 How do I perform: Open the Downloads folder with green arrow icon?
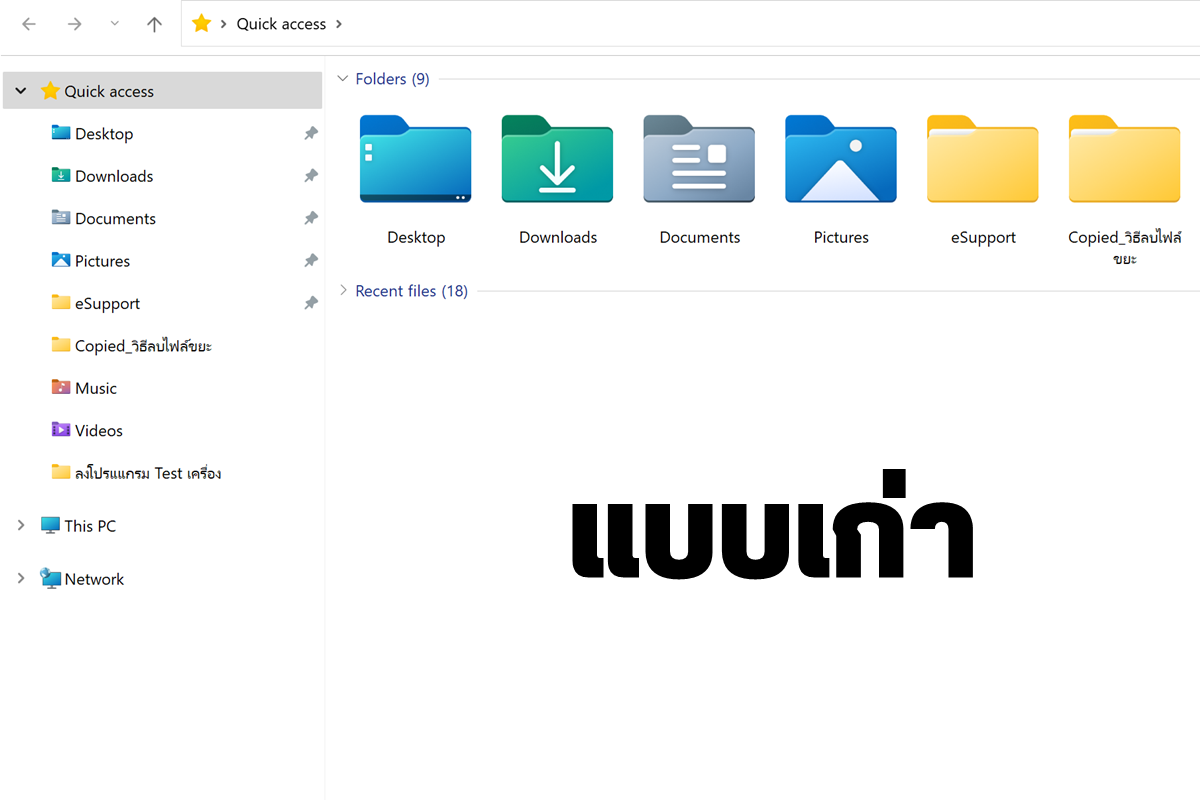coord(557,160)
